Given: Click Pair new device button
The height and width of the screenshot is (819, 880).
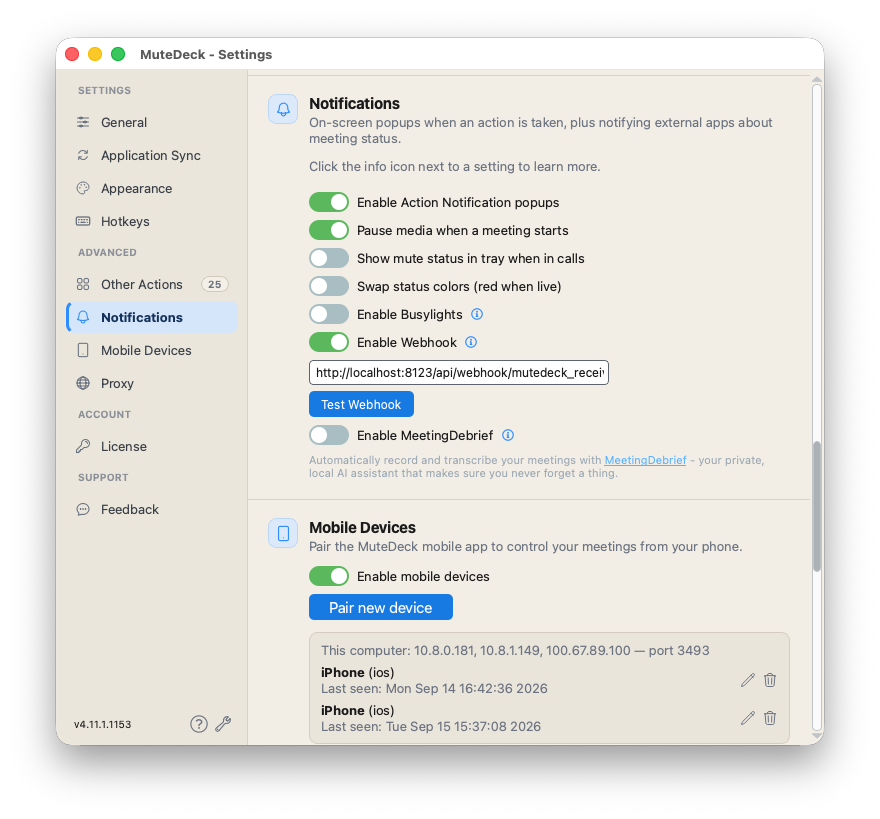Looking at the screenshot, I should click(x=381, y=607).
